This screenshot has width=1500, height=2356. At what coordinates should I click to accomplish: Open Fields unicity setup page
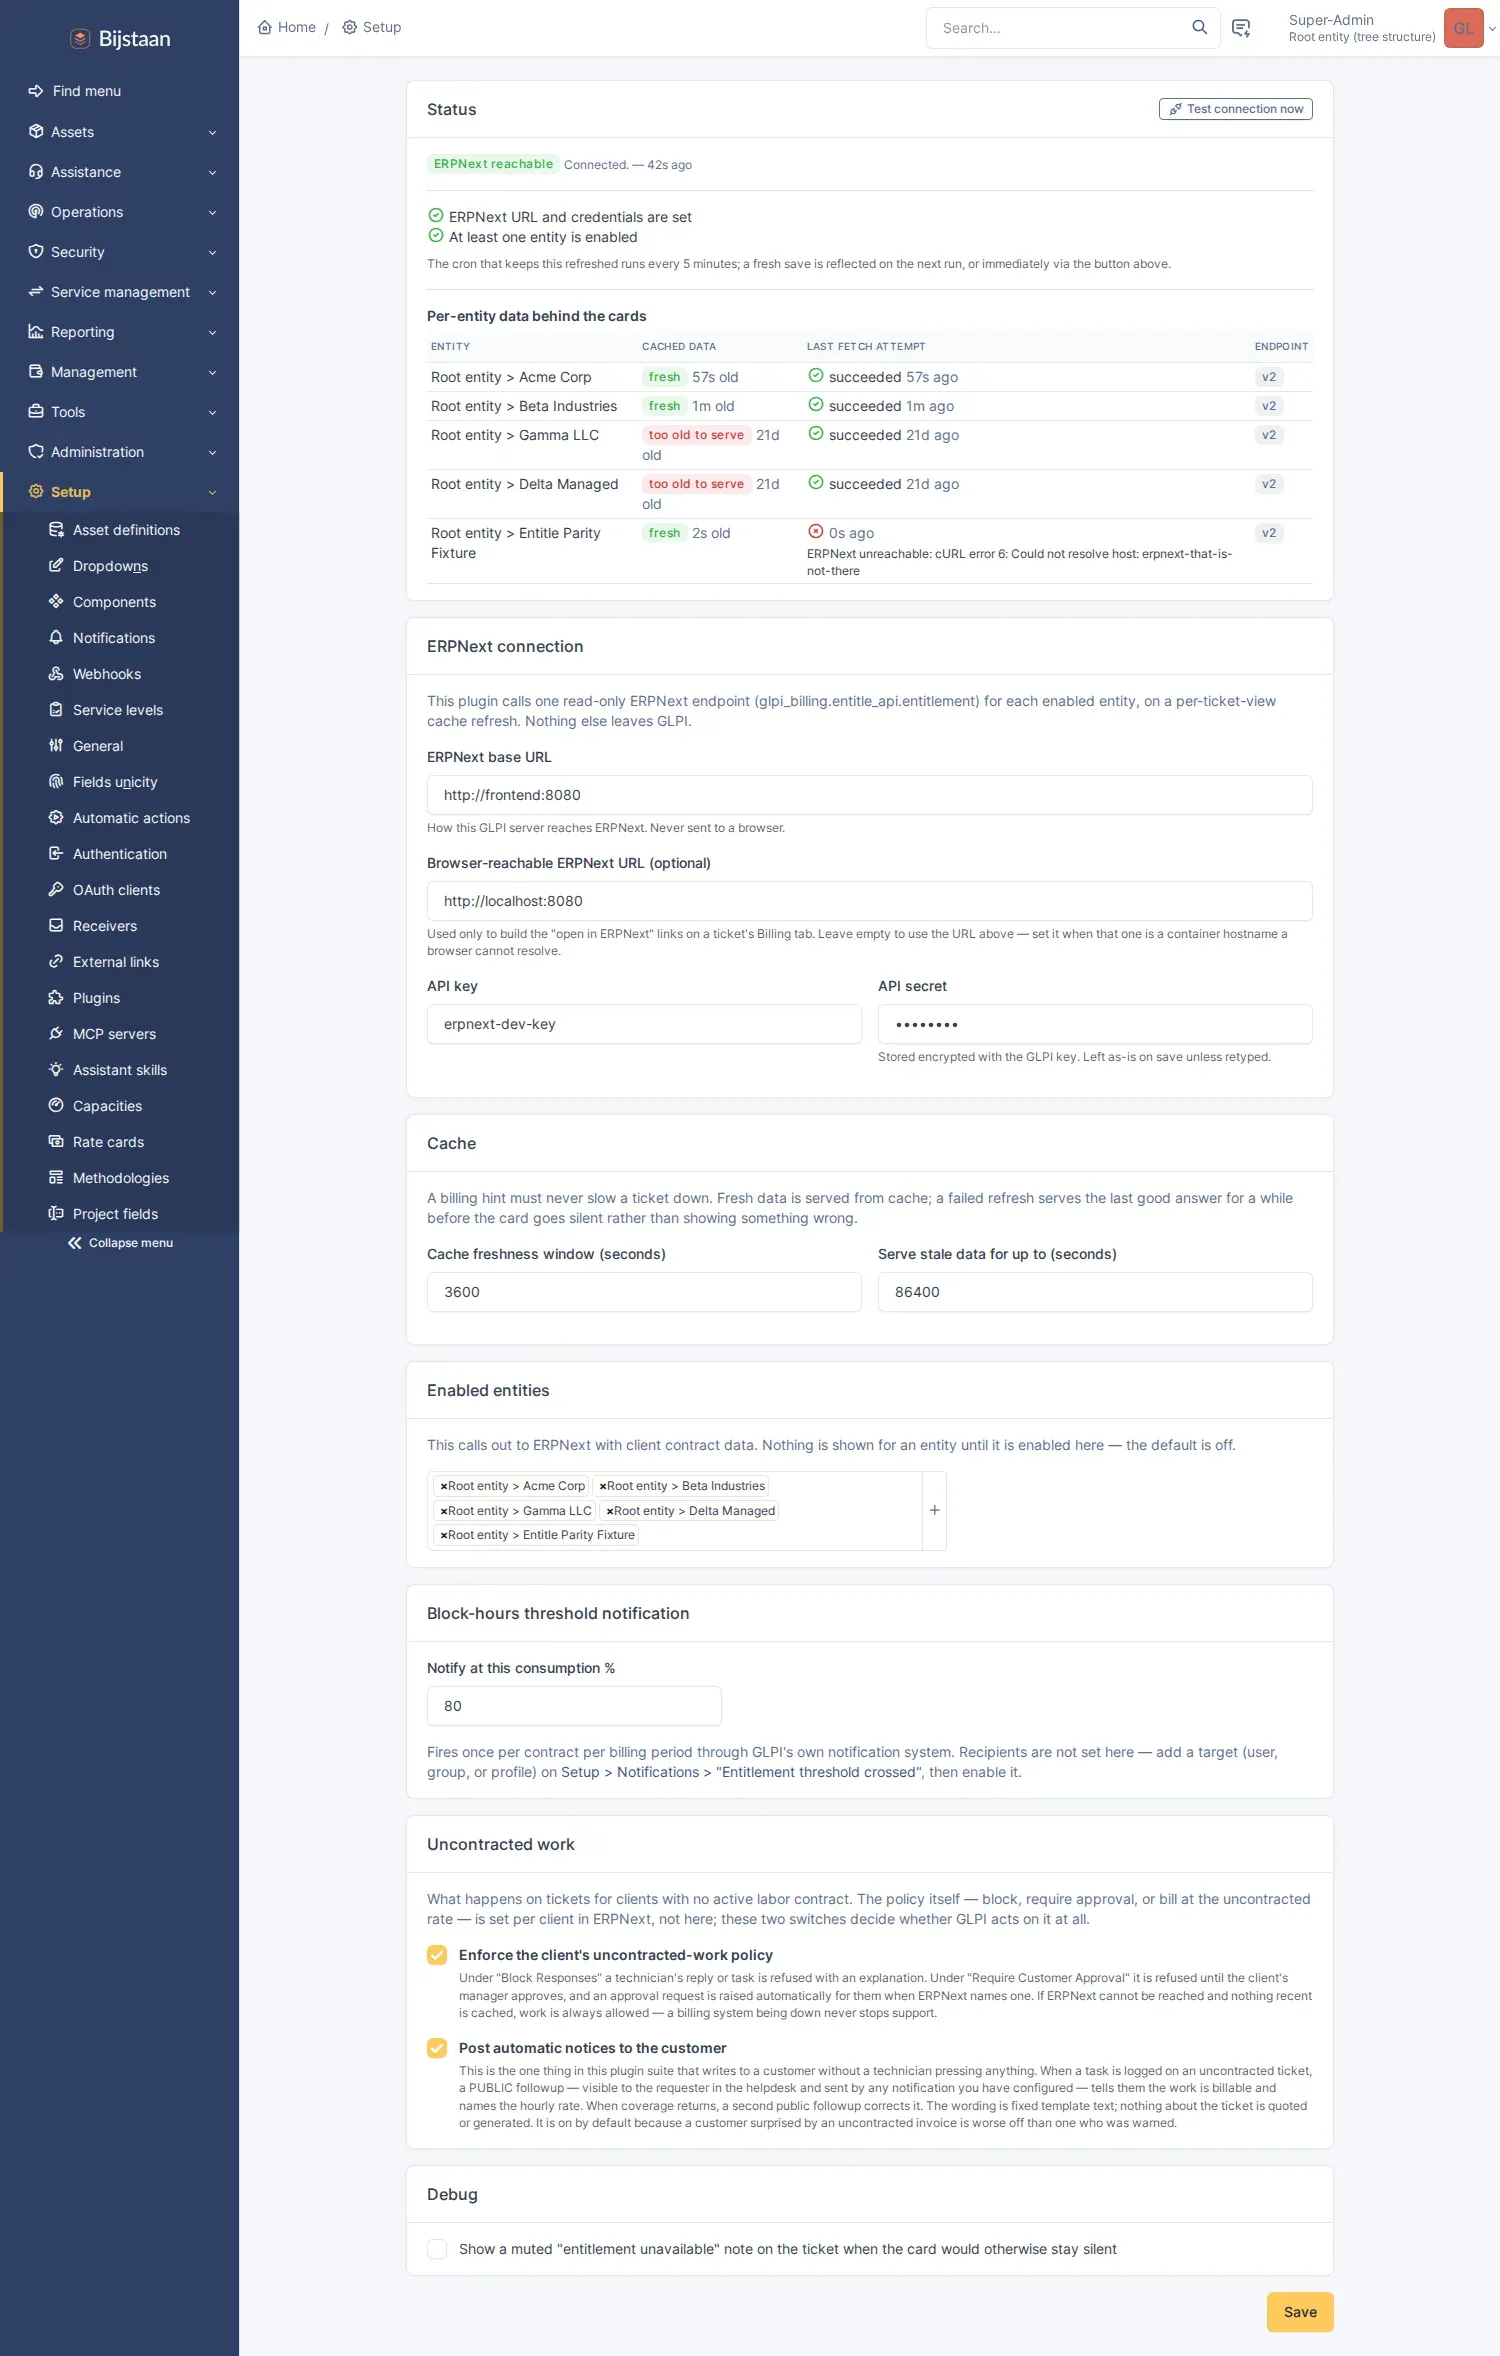click(115, 782)
